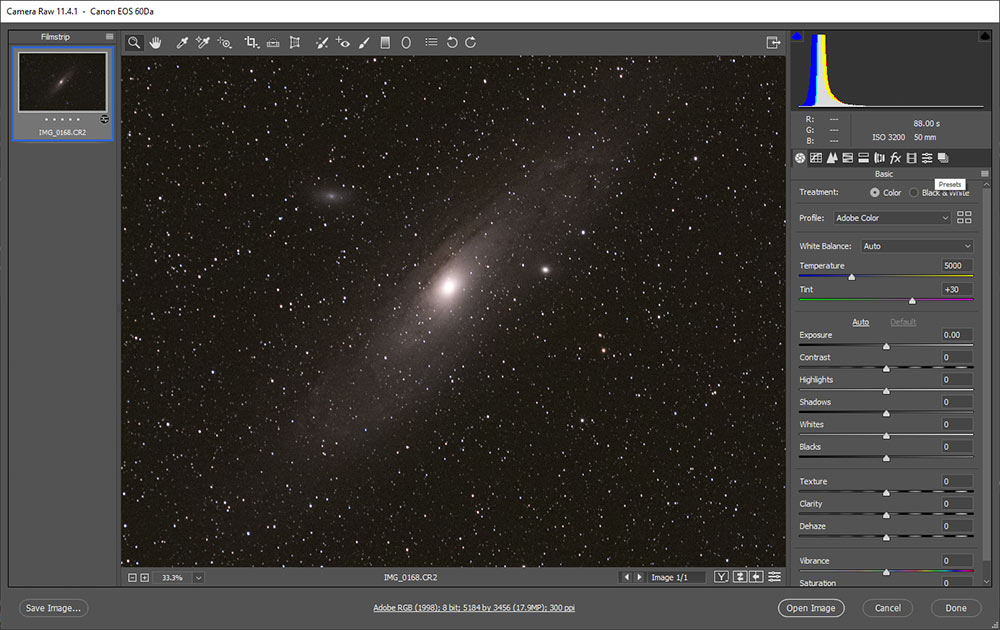
Task: Select the Adjustment Brush tool
Action: click(x=363, y=42)
